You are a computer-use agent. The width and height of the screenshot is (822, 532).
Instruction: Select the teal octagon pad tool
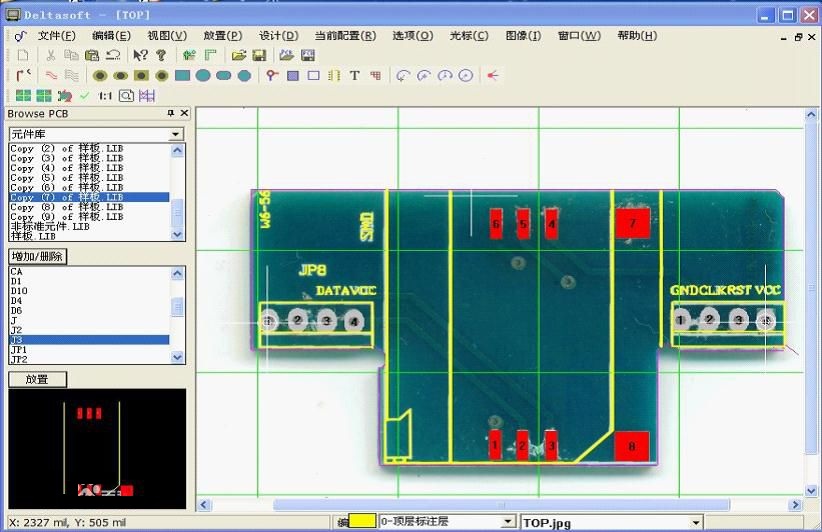click(244, 75)
